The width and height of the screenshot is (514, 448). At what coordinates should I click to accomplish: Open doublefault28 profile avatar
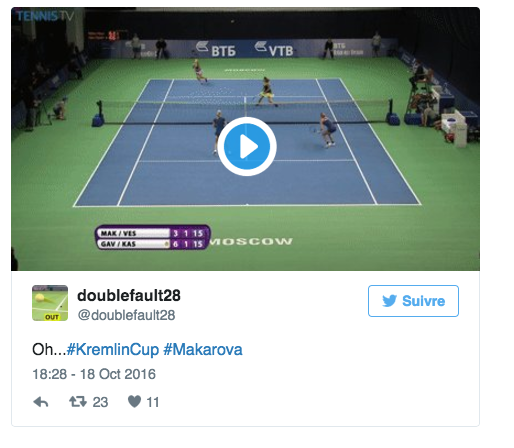[x=50, y=303]
